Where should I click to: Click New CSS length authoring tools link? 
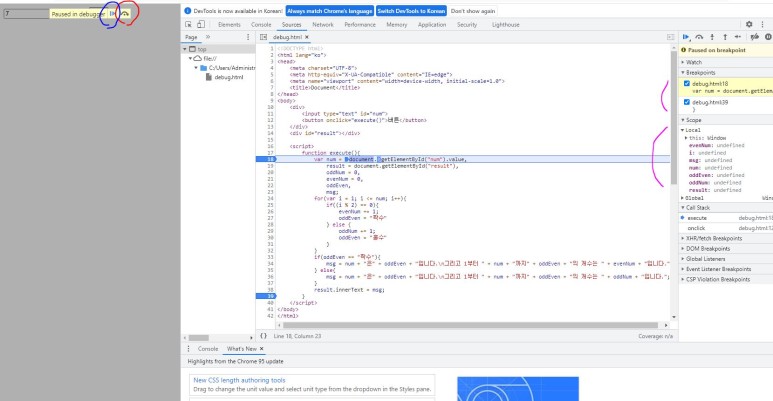coord(239,380)
